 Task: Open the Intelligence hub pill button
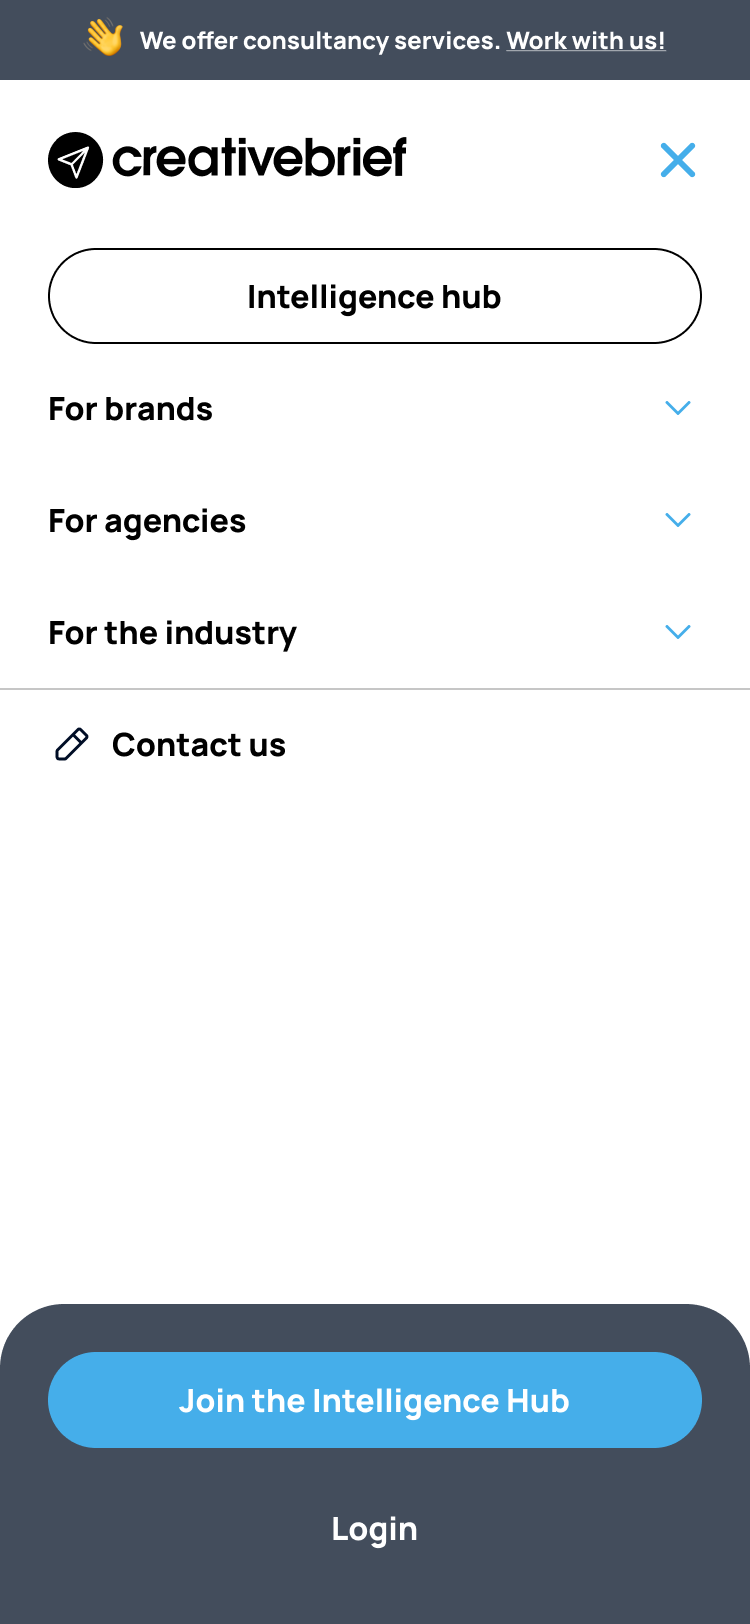(375, 296)
